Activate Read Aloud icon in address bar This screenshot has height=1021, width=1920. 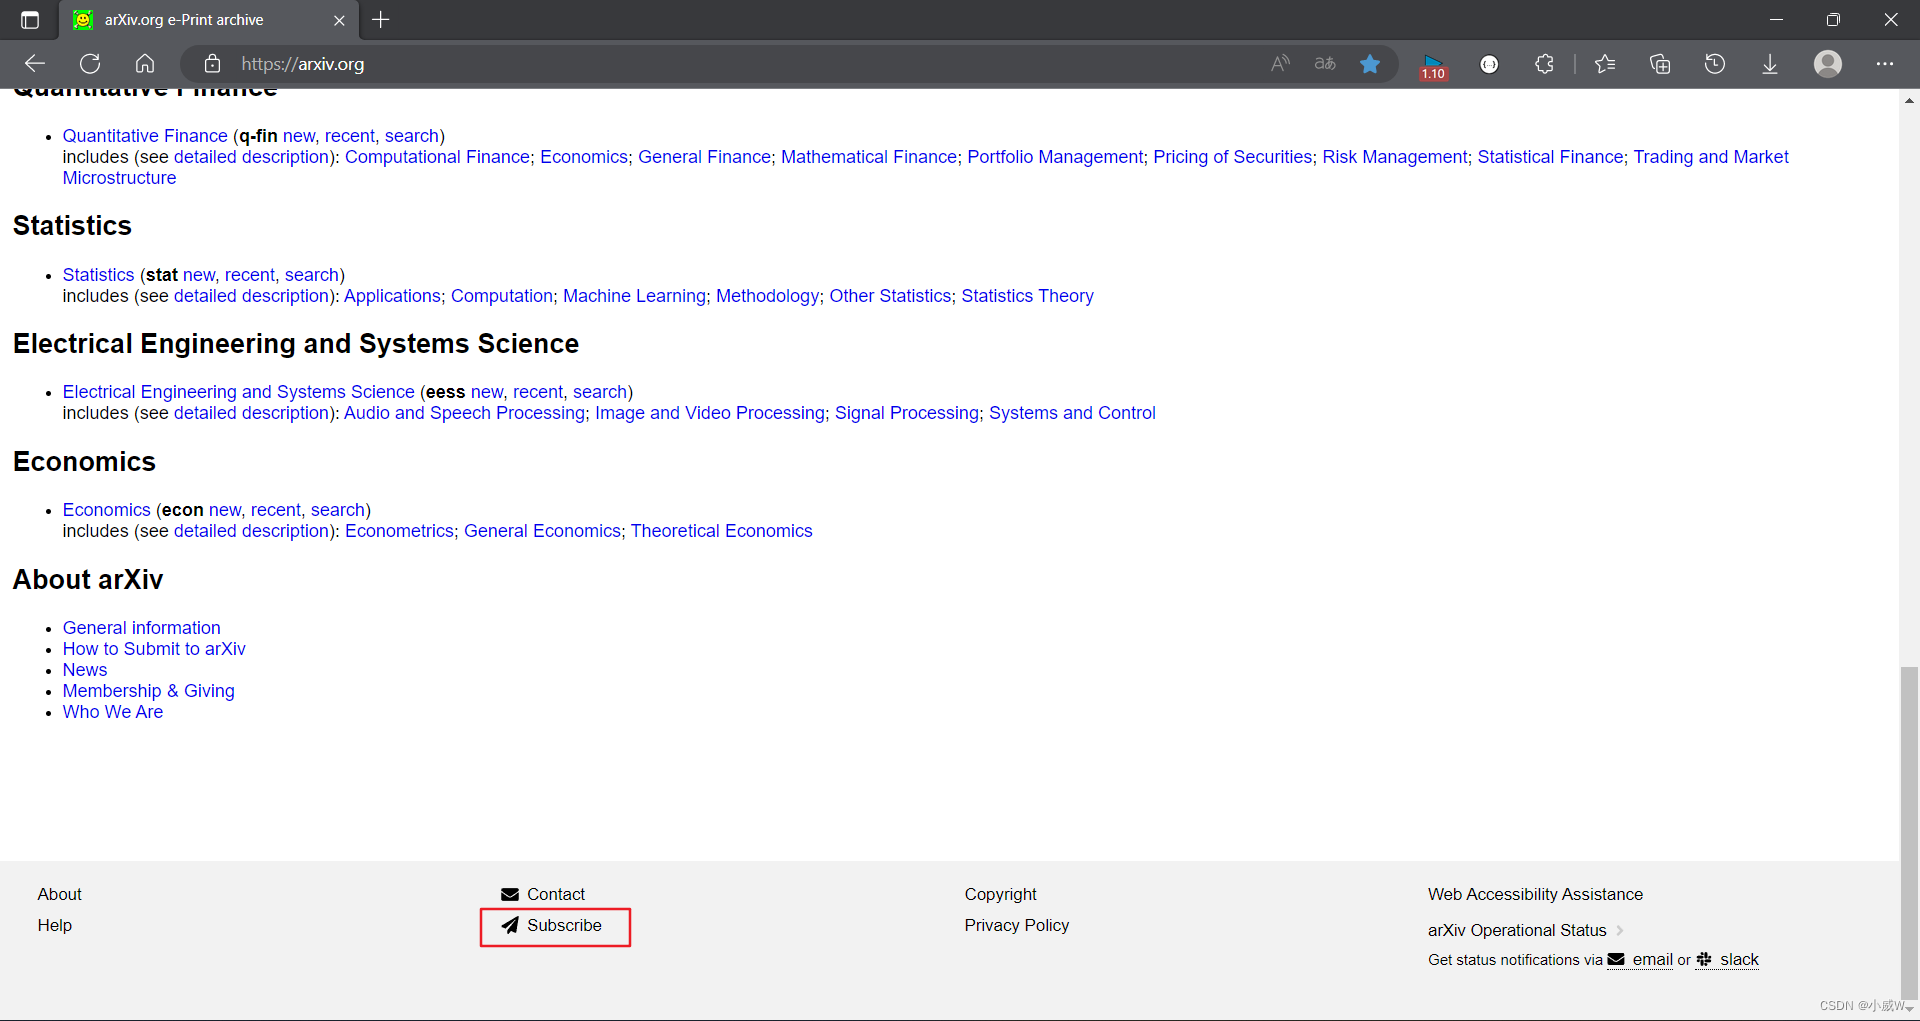coord(1280,64)
